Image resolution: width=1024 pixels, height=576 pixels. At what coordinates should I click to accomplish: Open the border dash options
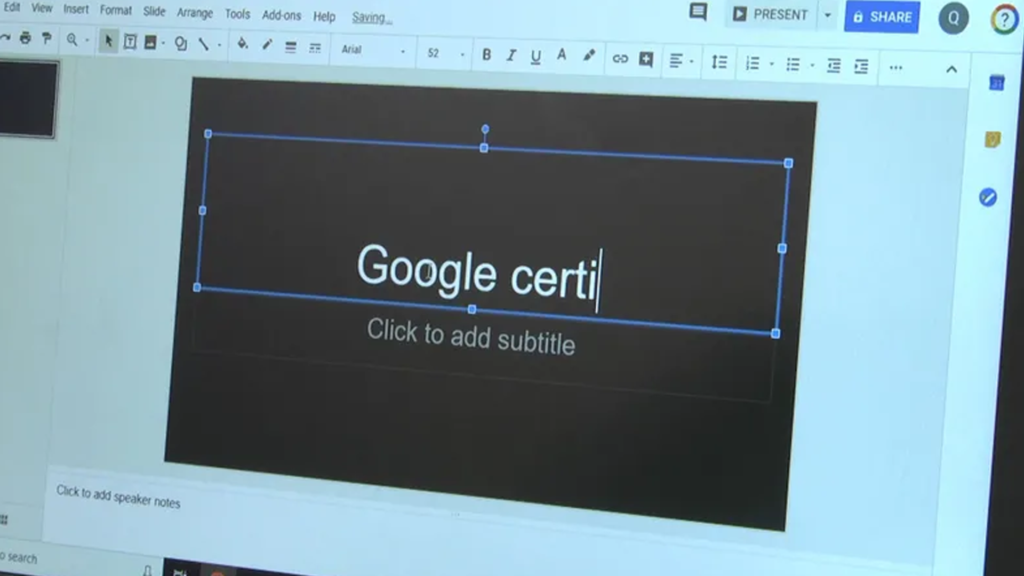[x=315, y=48]
